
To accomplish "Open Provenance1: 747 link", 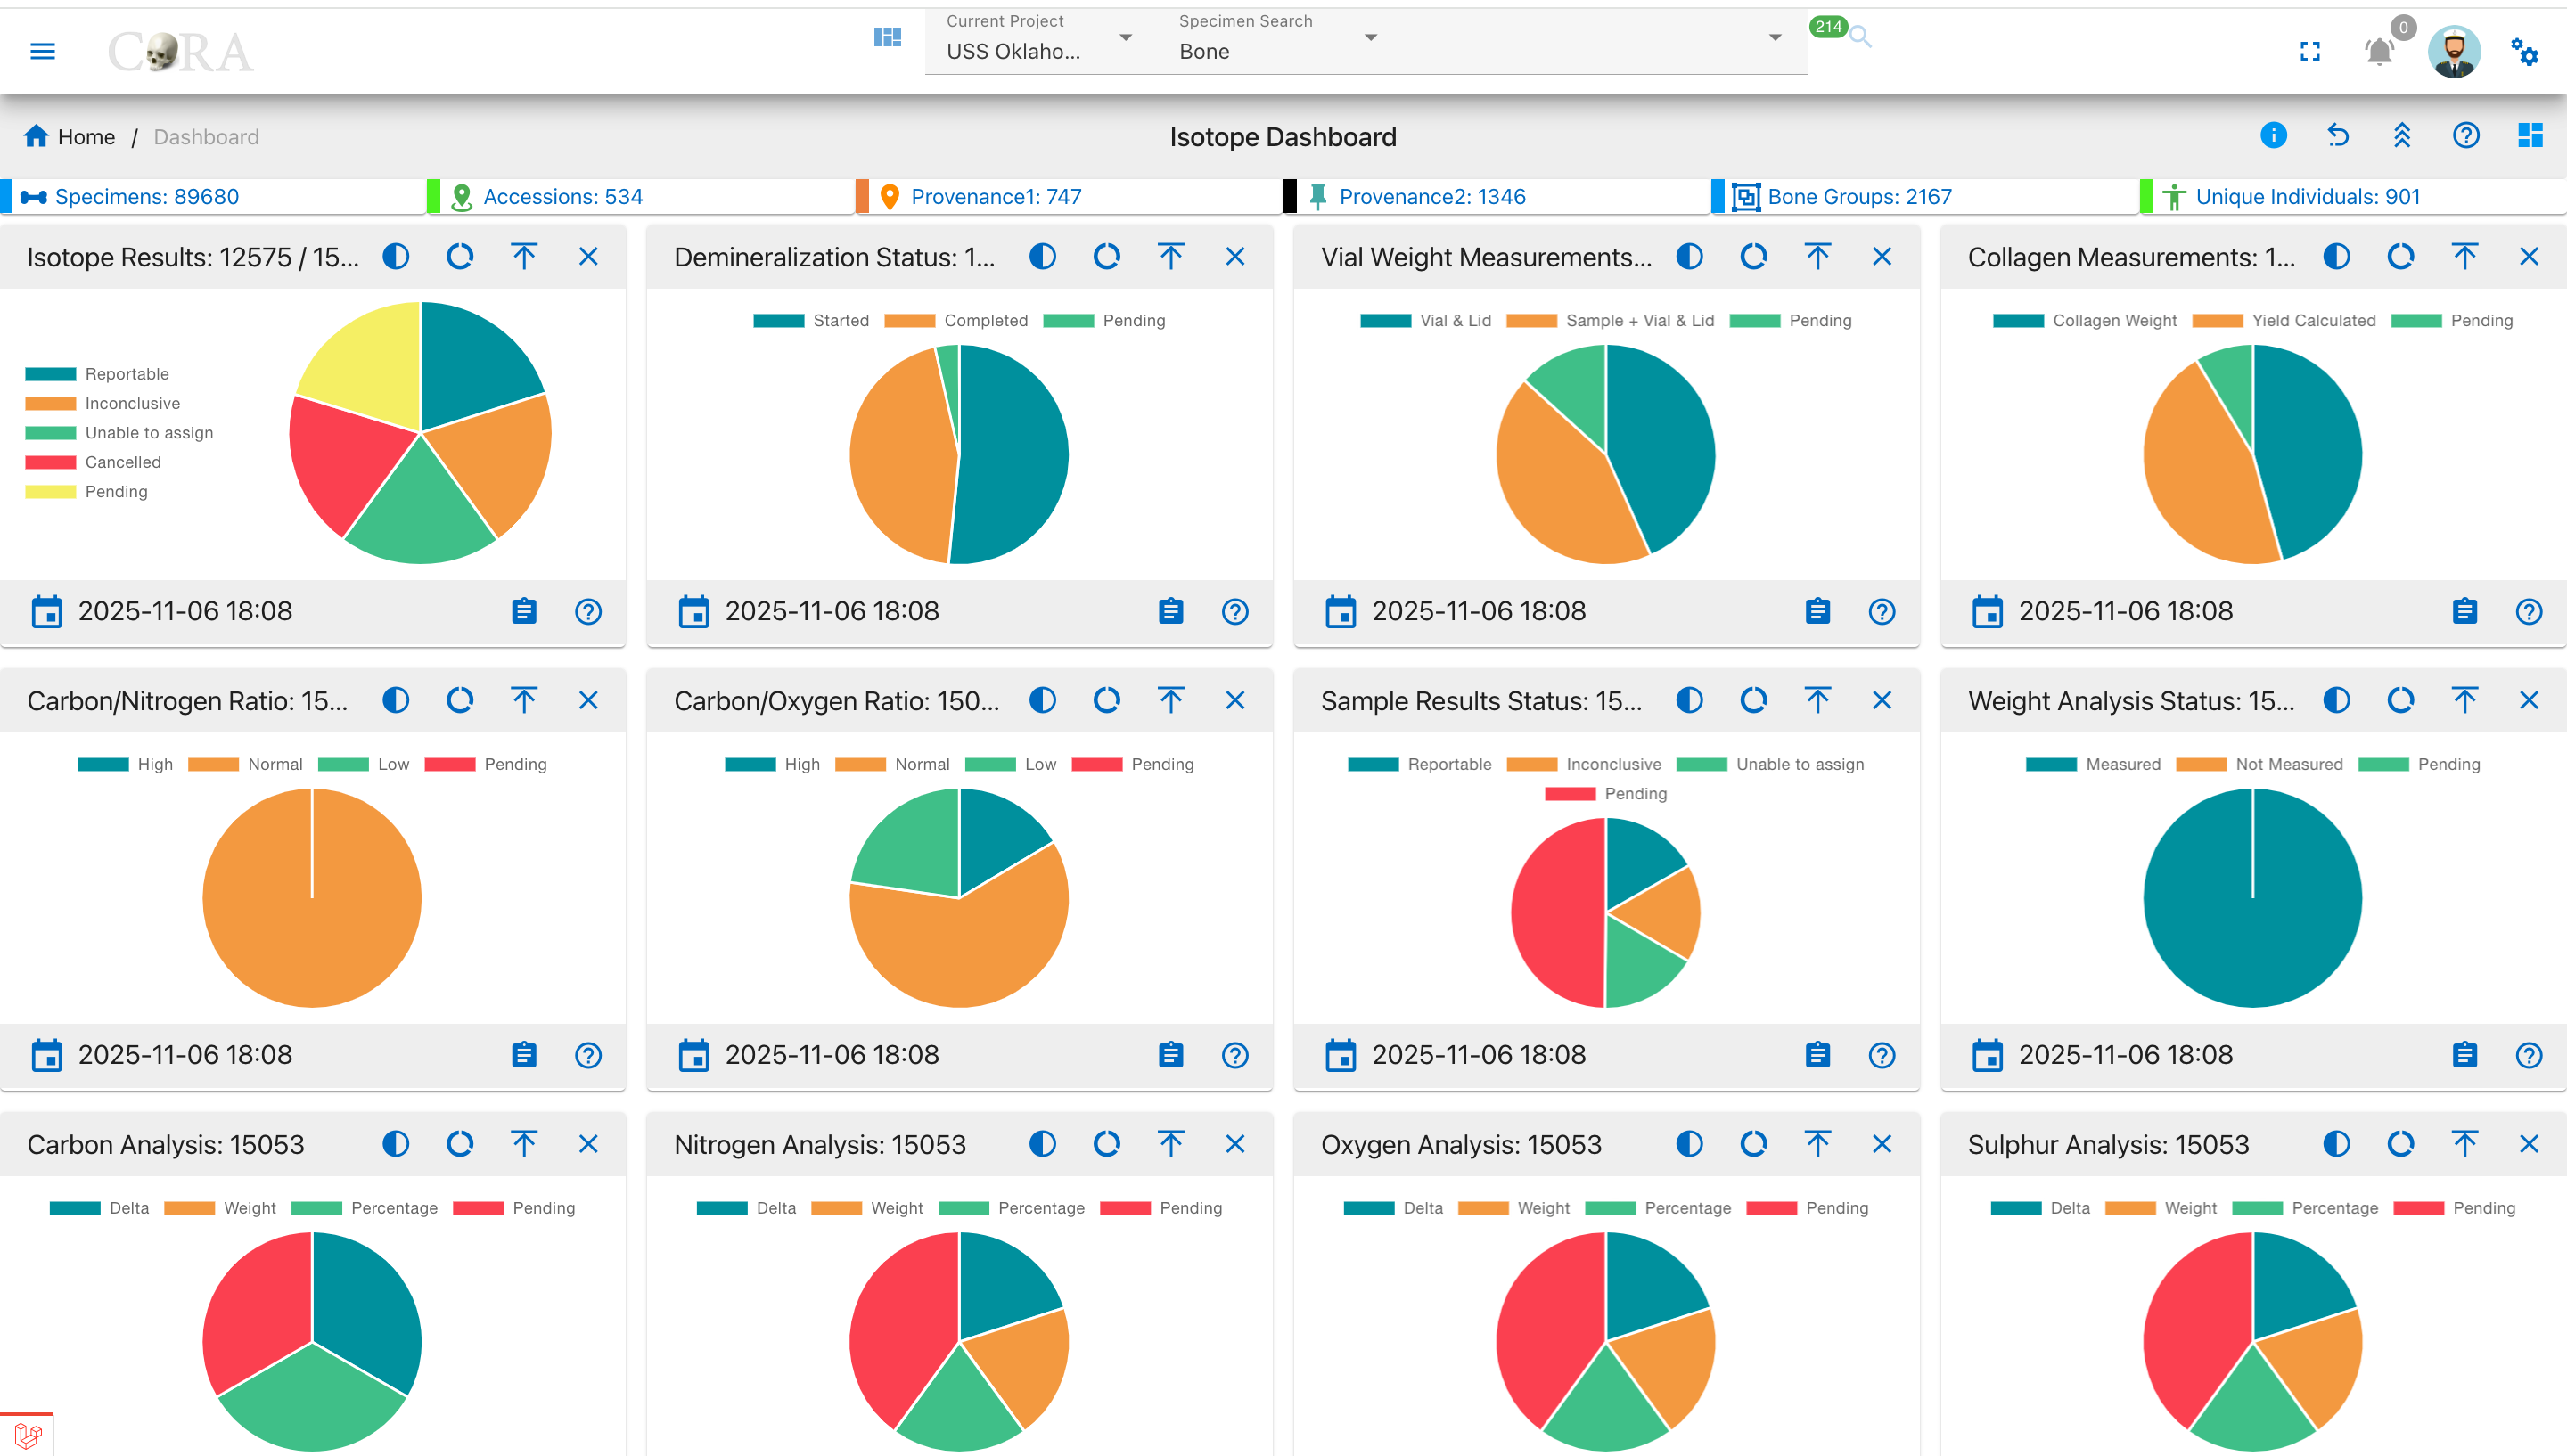I will point(996,196).
